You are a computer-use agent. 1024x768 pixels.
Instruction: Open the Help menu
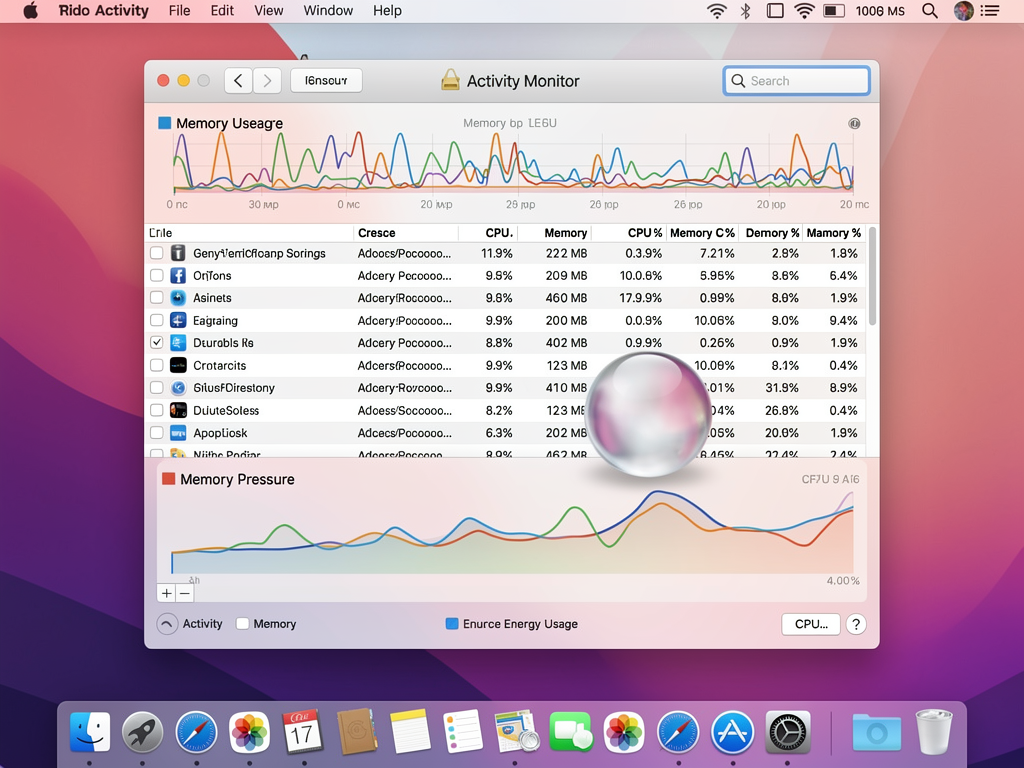(x=387, y=10)
